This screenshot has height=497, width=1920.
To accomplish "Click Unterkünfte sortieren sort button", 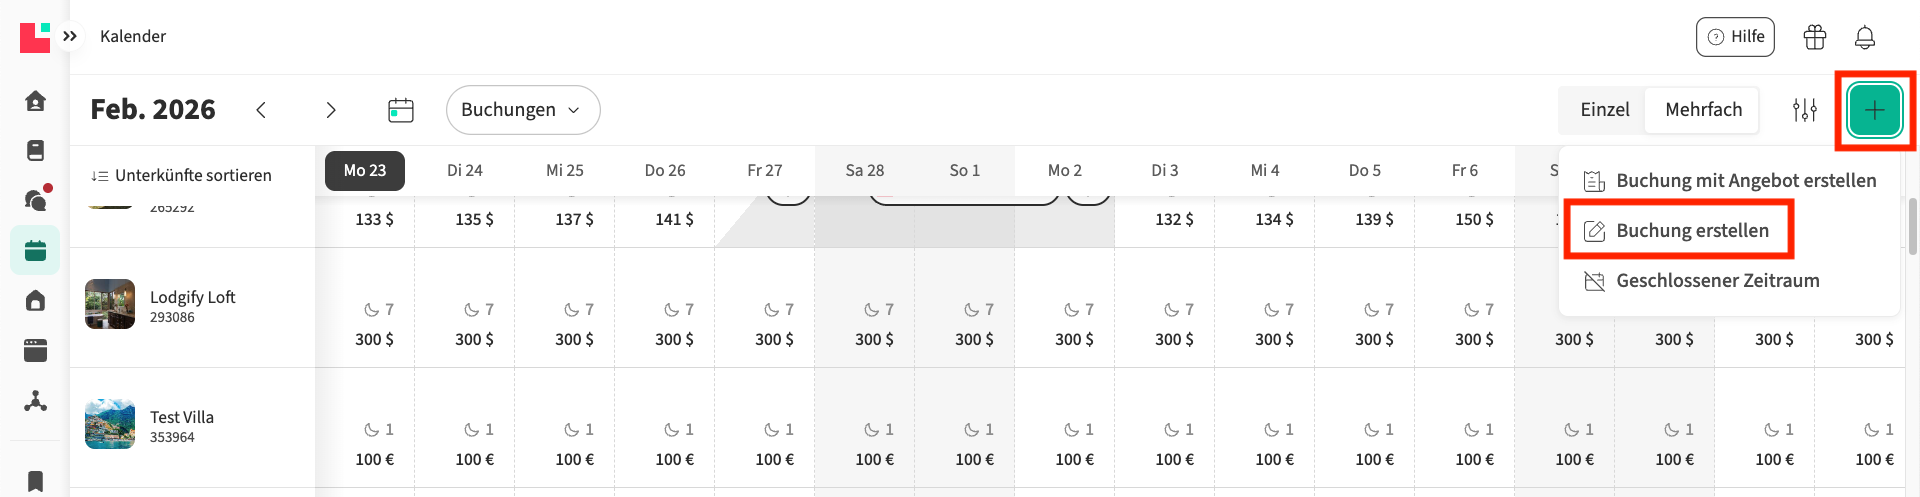I will pyautogui.click(x=182, y=176).
